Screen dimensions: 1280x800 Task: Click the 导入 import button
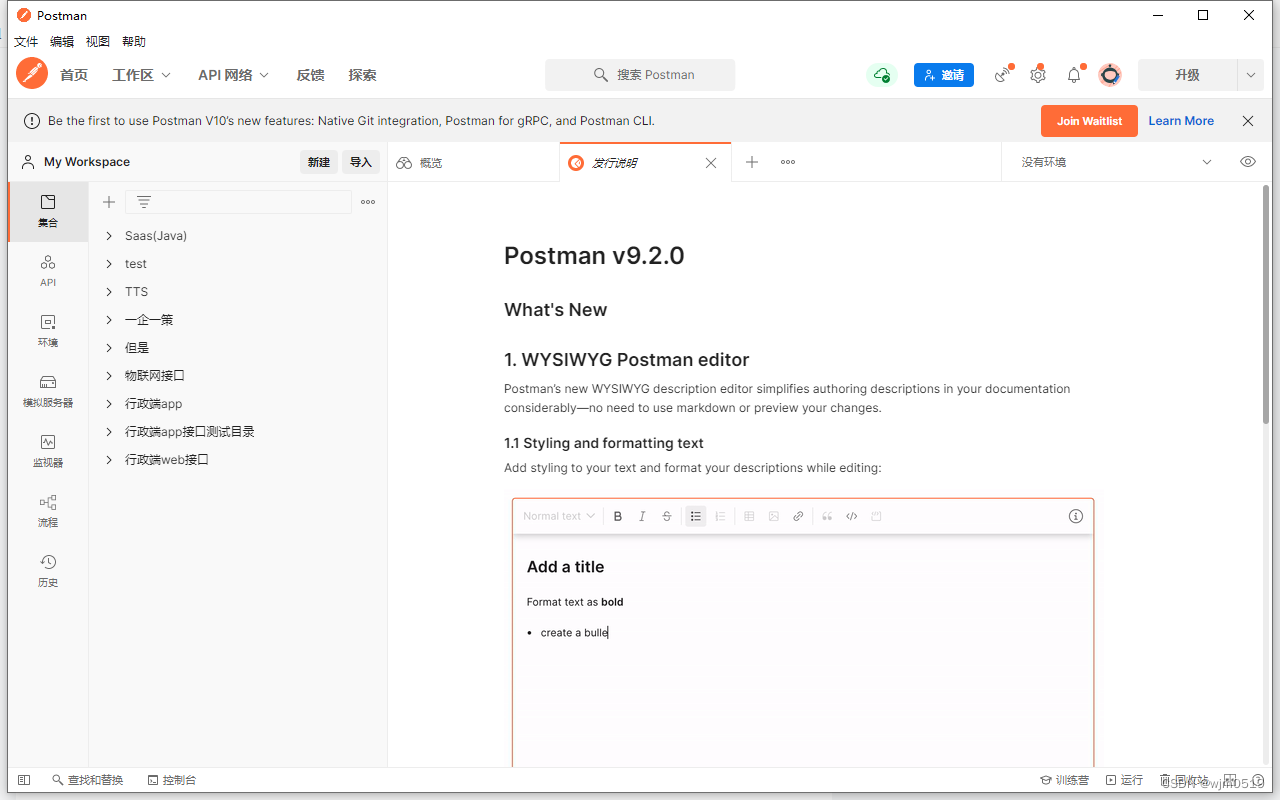[x=361, y=162]
